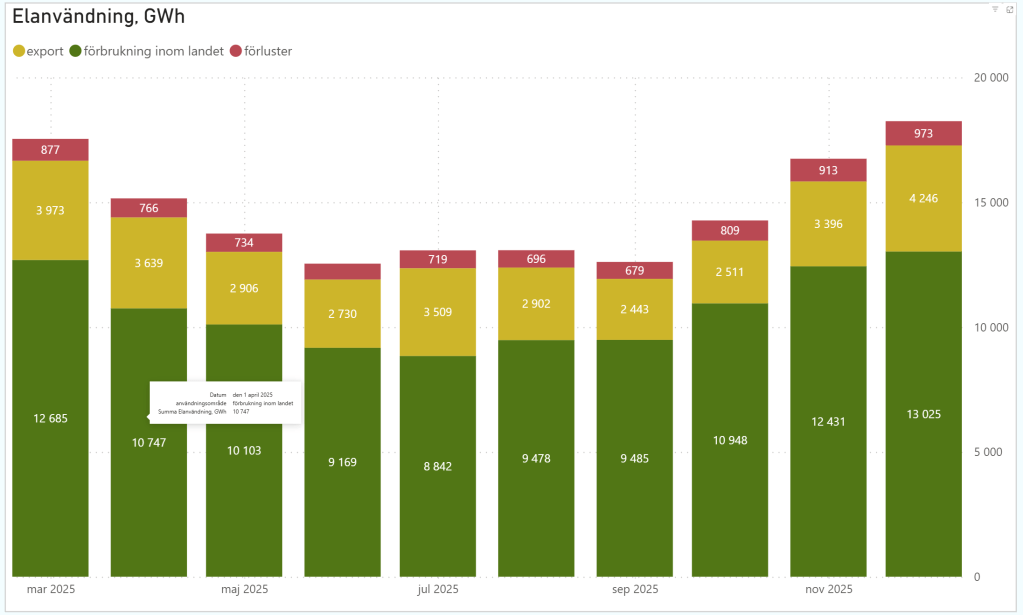Select the förluster legend label
1023x615 pixels.
(268, 51)
